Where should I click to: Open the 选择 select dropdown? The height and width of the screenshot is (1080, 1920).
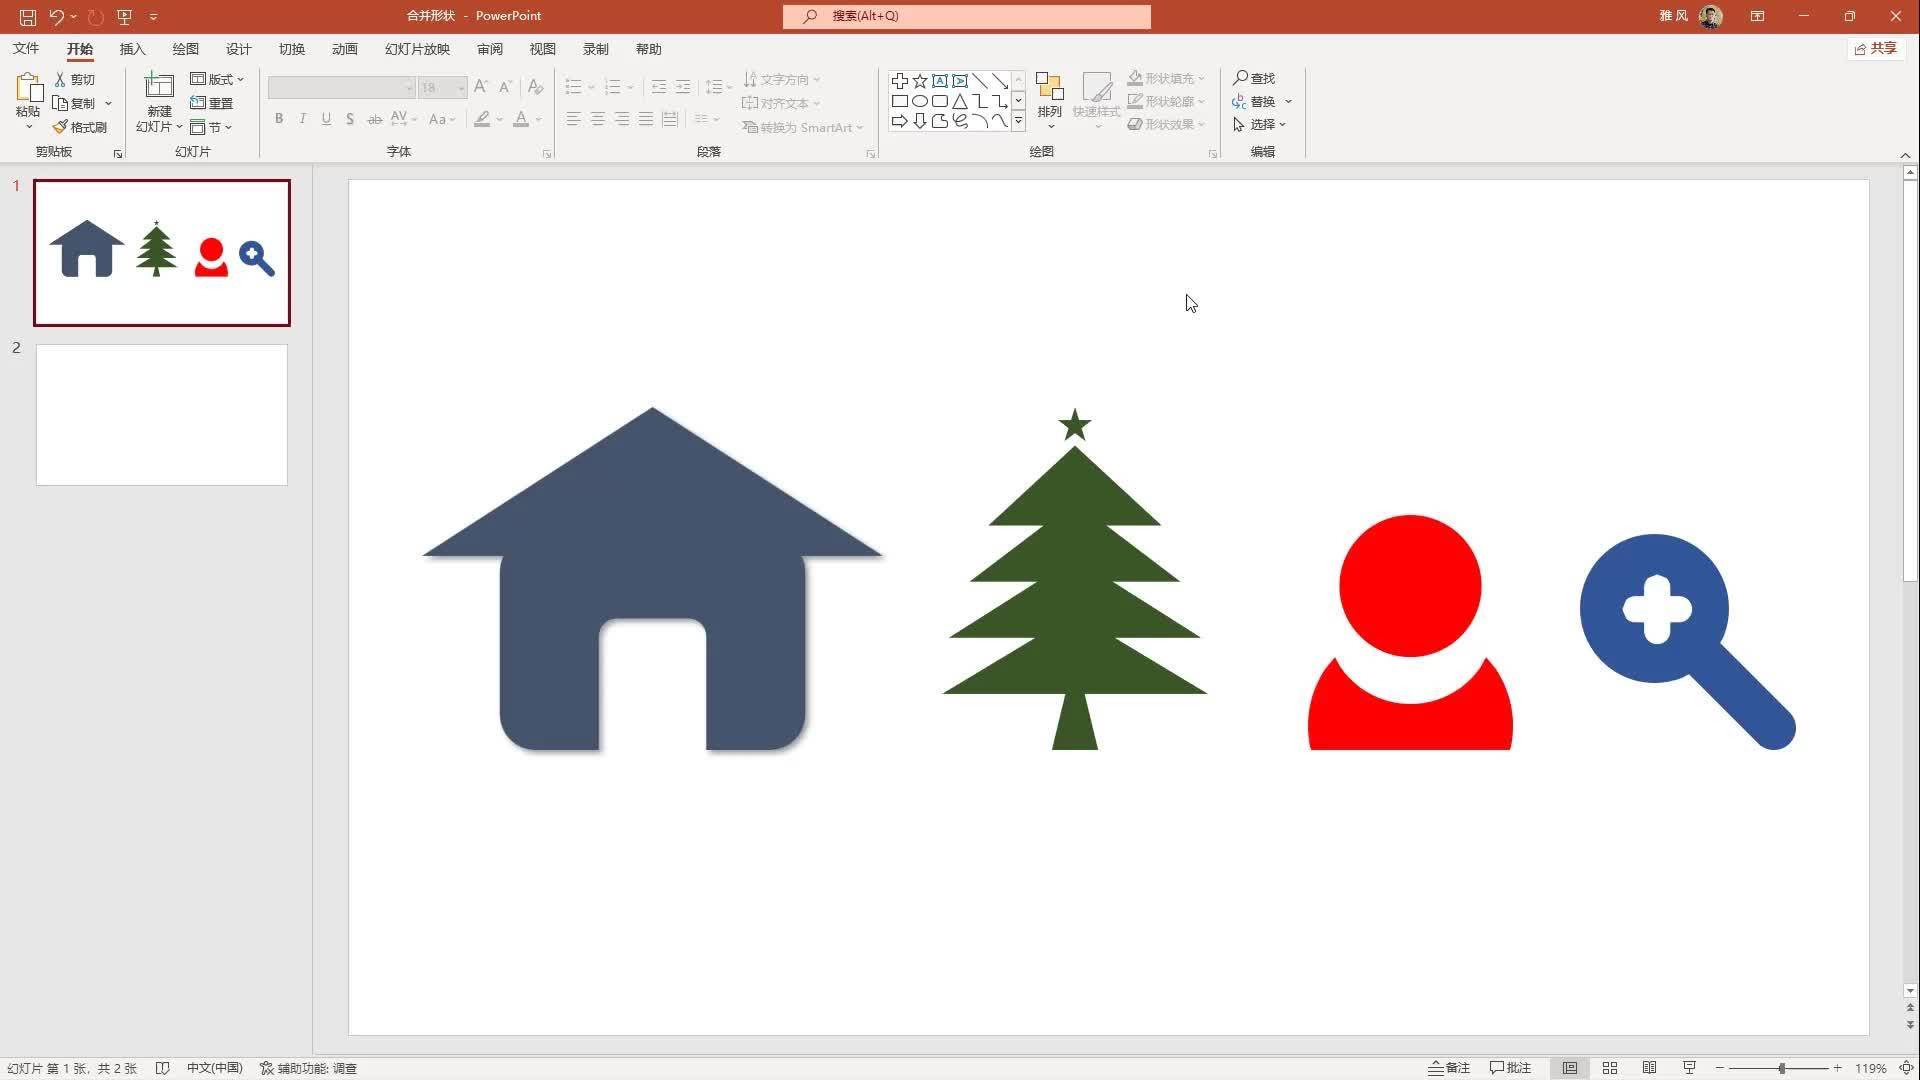click(x=1260, y=125)
